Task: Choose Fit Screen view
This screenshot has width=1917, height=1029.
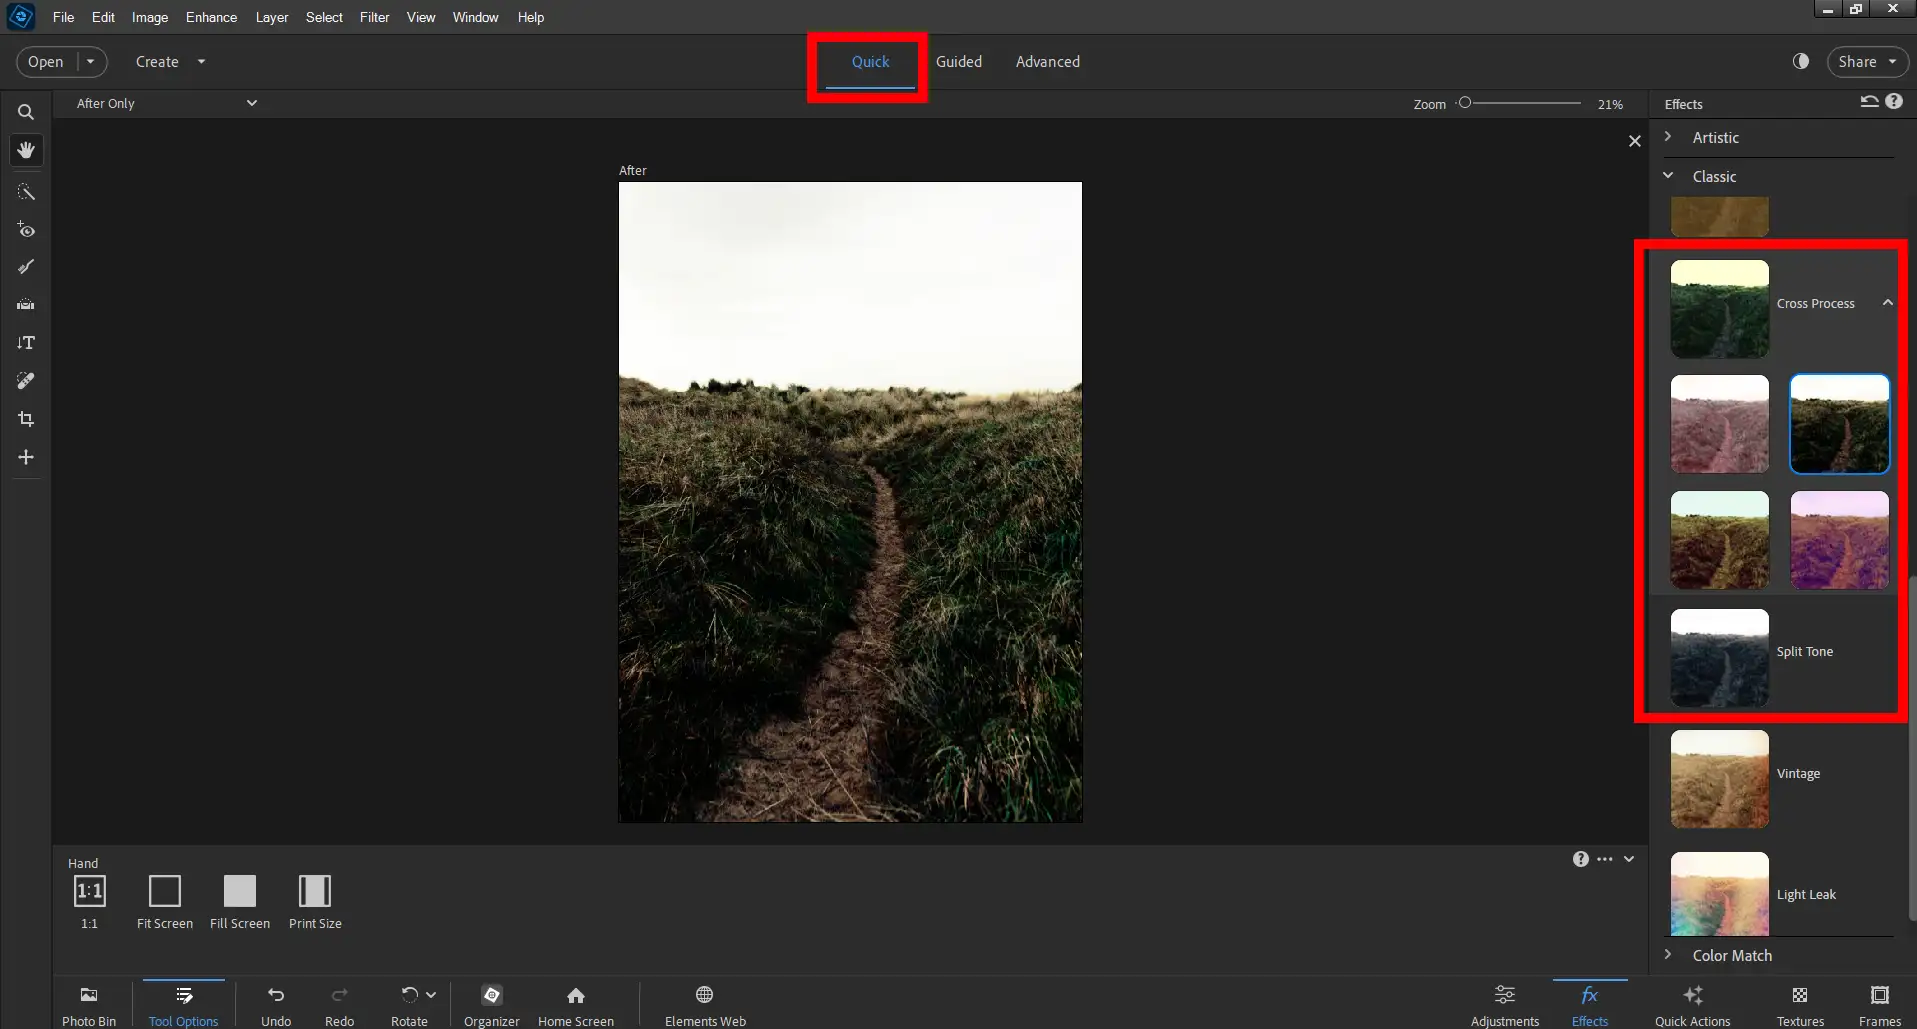Action: click(x=165, y=901)
